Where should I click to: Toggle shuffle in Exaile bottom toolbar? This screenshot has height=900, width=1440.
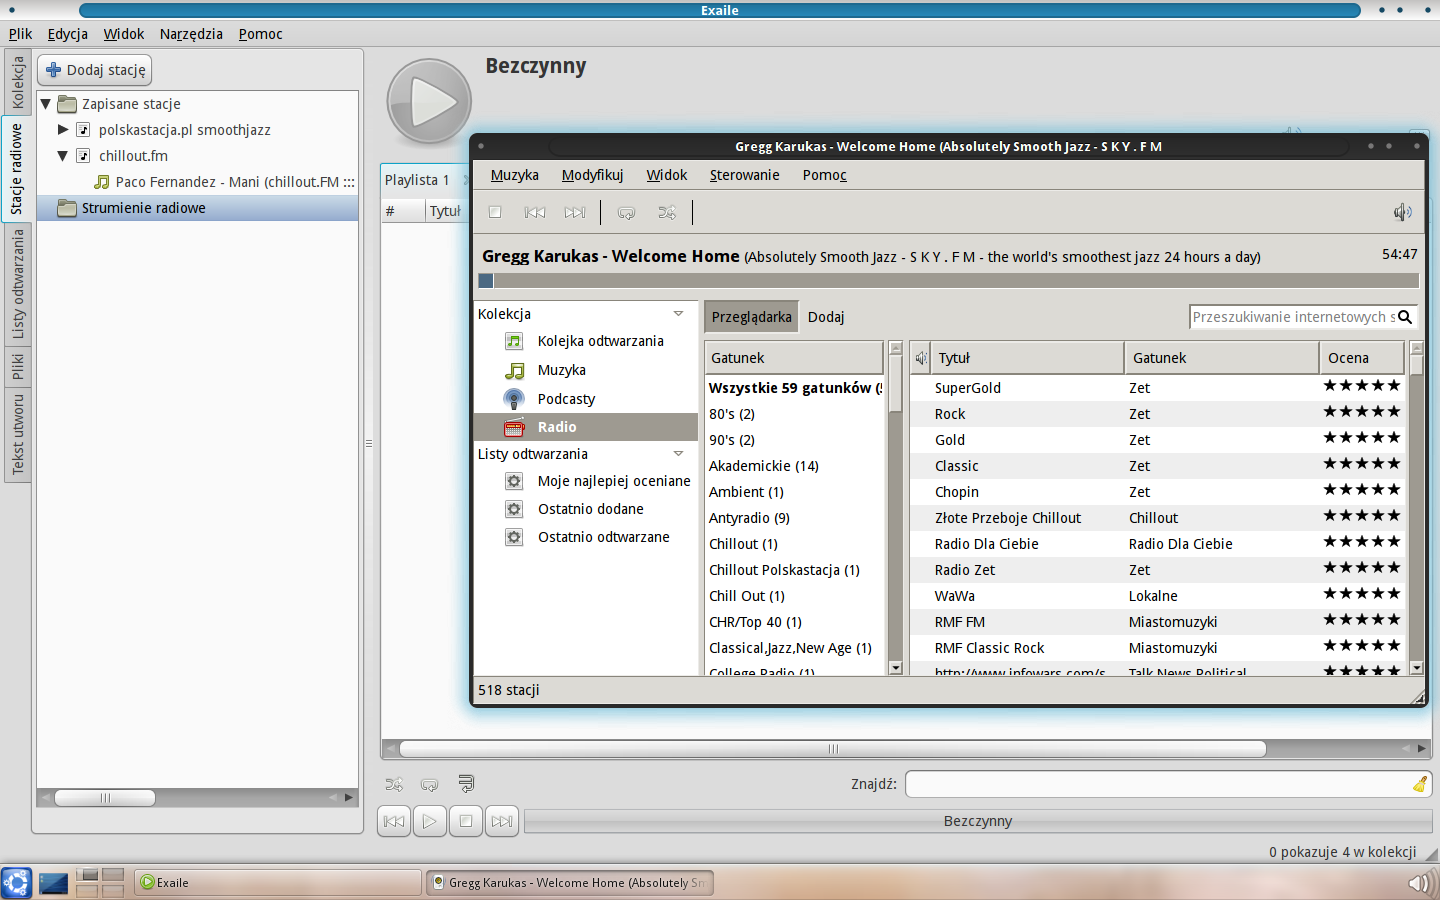coord(394,784)
